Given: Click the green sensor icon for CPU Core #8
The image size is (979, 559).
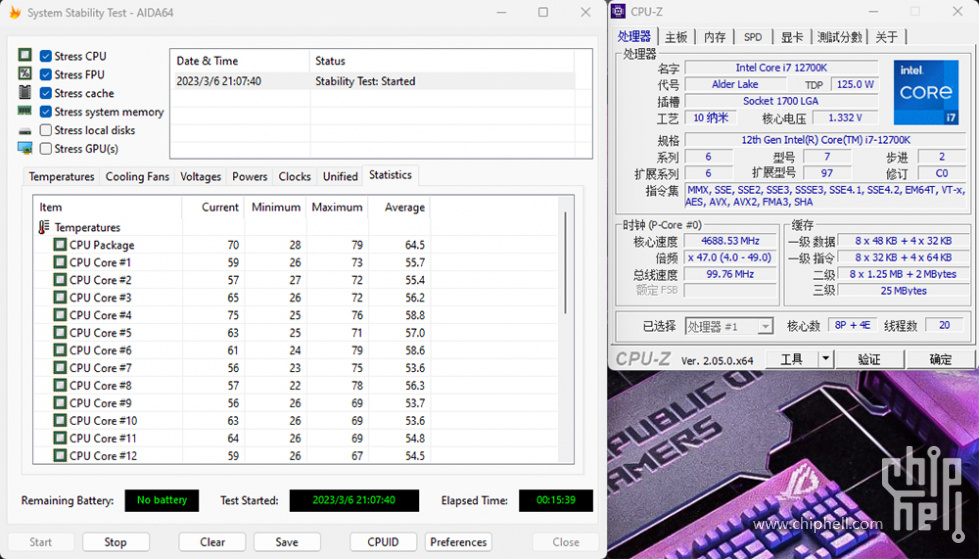Looking at the screenshot, I should 60,385.
